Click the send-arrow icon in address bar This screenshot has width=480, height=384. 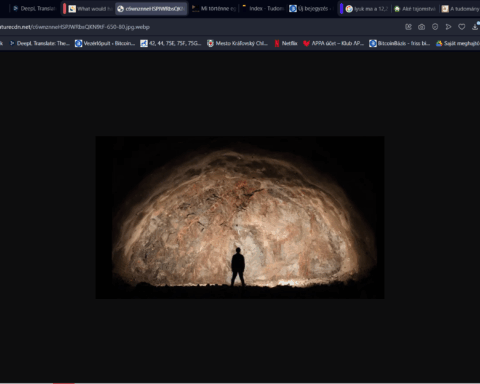click(x=448, y=27)
